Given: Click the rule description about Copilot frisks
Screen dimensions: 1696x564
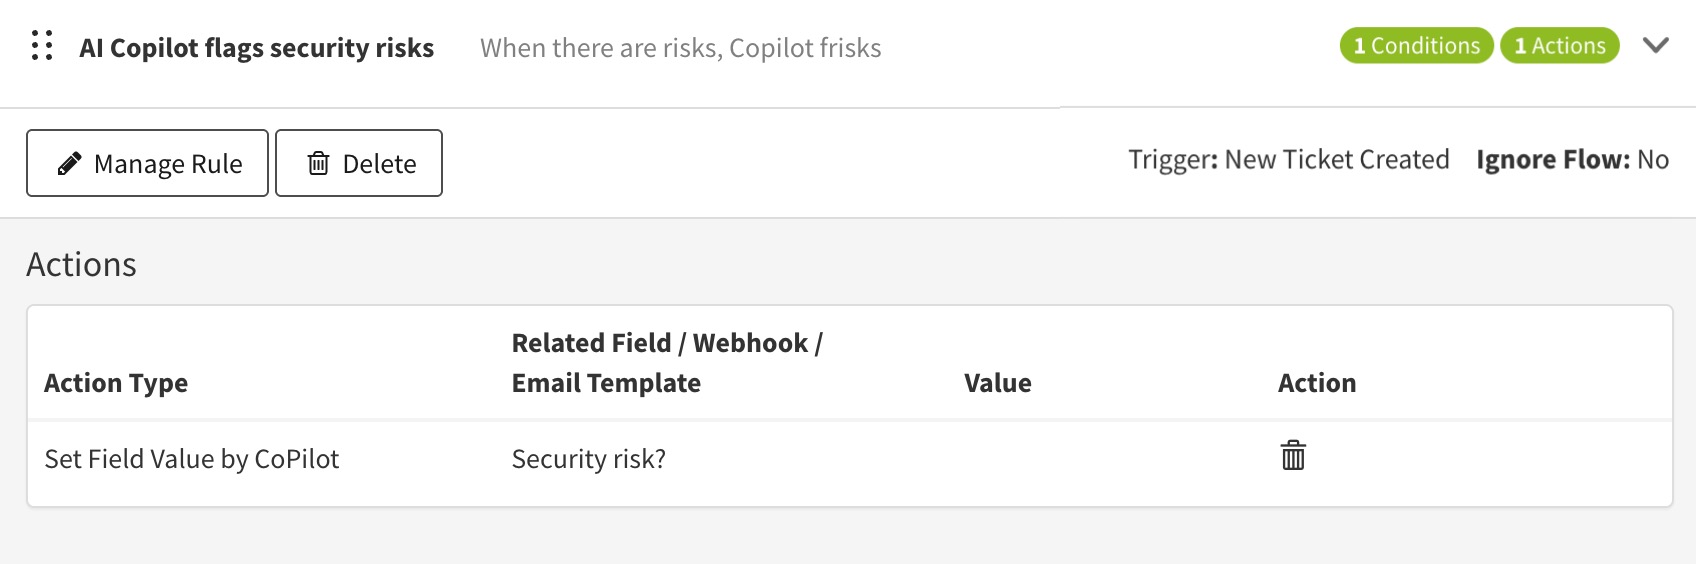Looking at the screenshot, I should tap(681, 48).
